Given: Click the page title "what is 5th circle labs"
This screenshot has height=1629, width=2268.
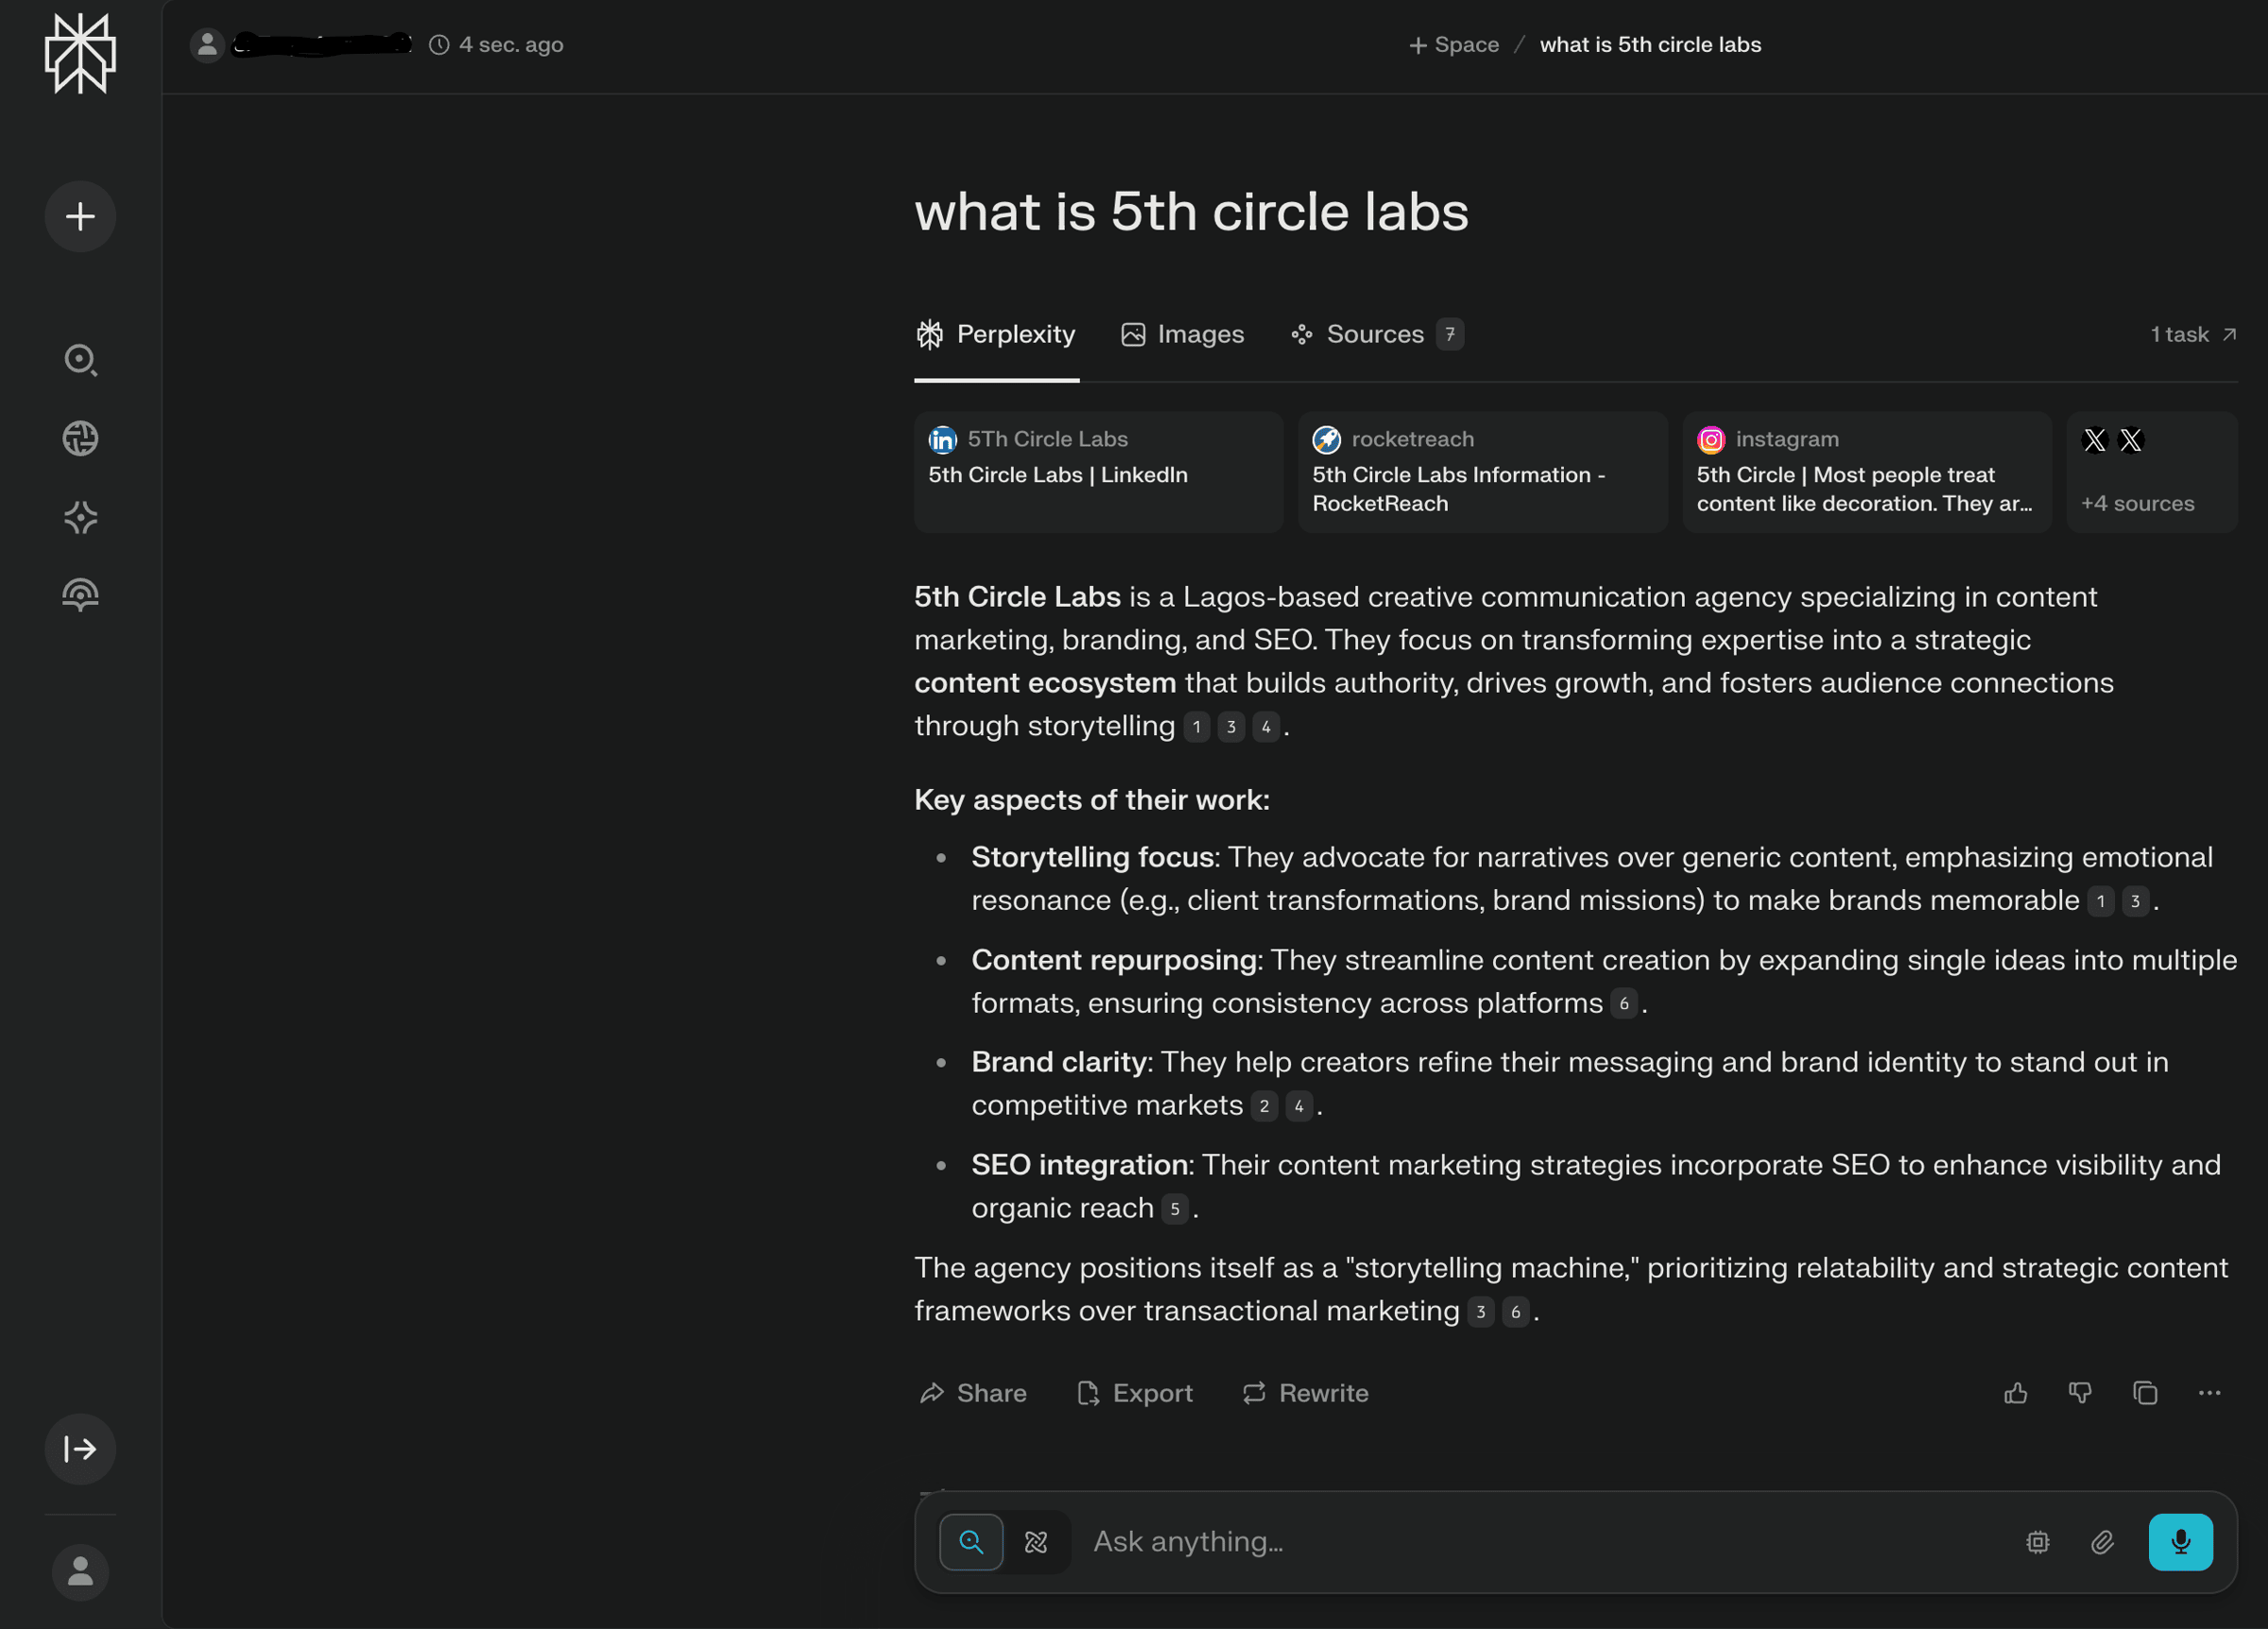Looking at the screenshot, I should pyautogui.click(x=1191, y=212).
